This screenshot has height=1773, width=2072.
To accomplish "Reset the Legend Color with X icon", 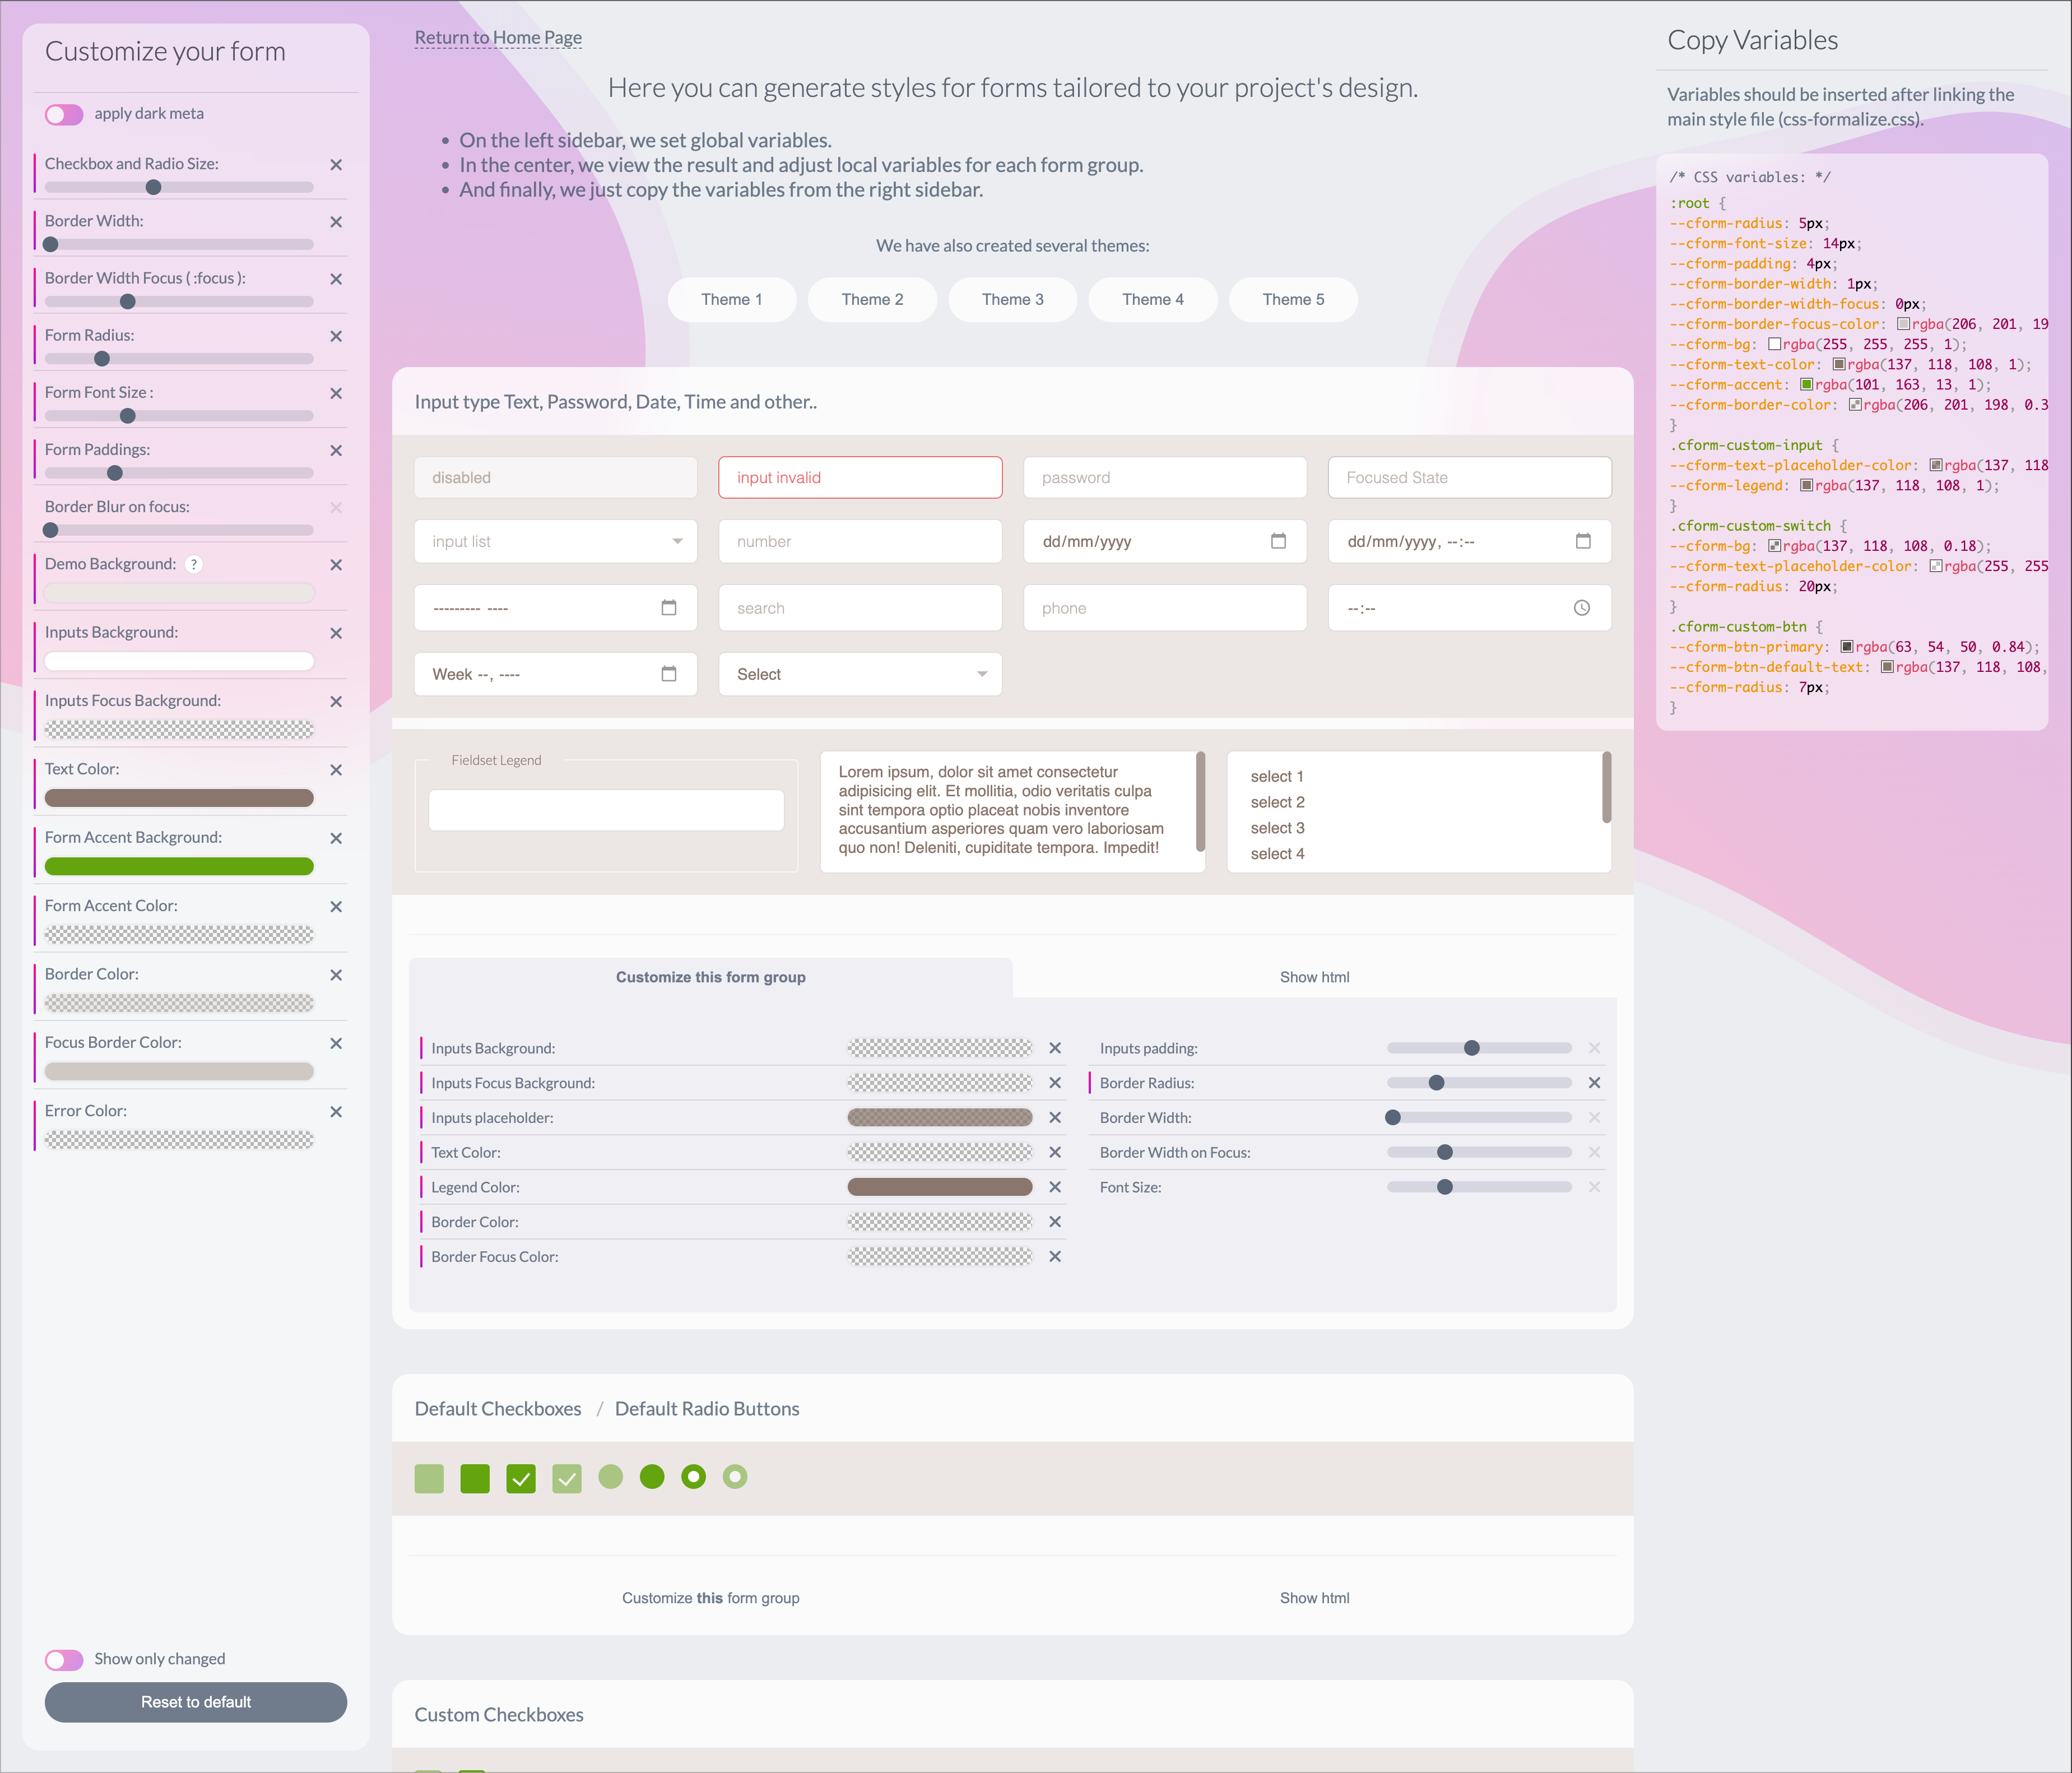I will (x=1054, y=1187).
